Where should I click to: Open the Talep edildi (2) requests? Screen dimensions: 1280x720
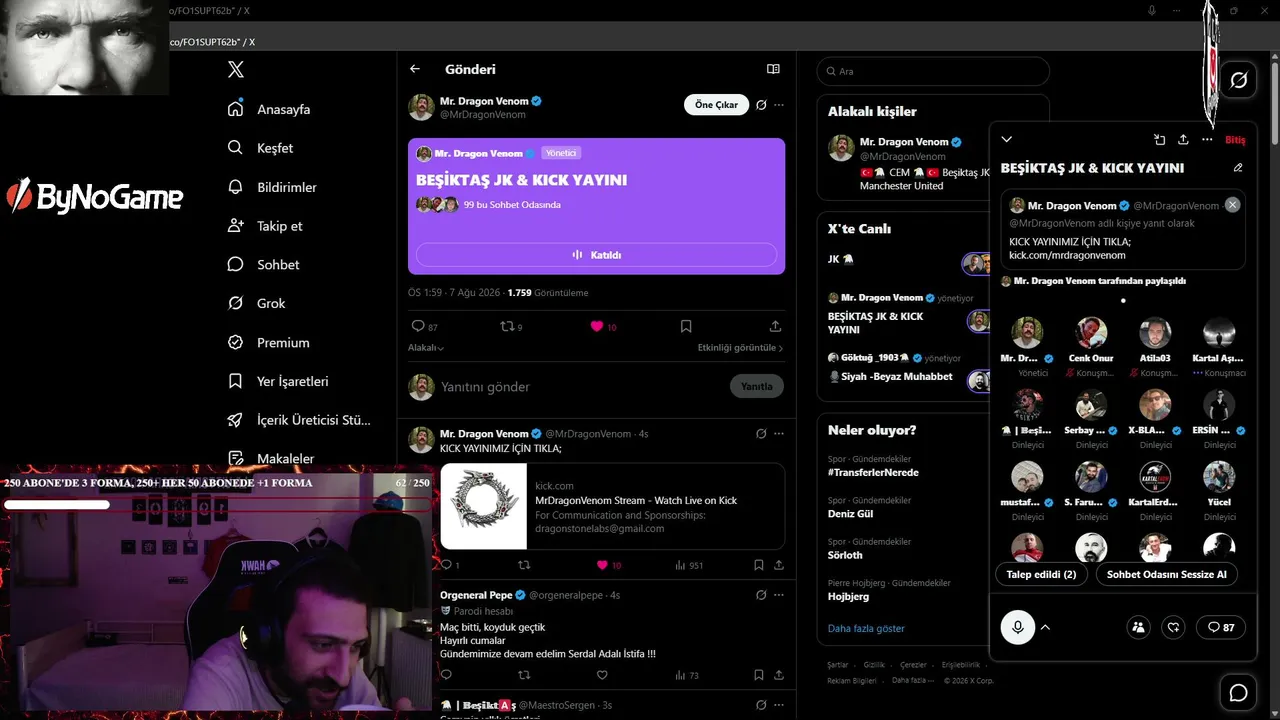pos(1041,575)
